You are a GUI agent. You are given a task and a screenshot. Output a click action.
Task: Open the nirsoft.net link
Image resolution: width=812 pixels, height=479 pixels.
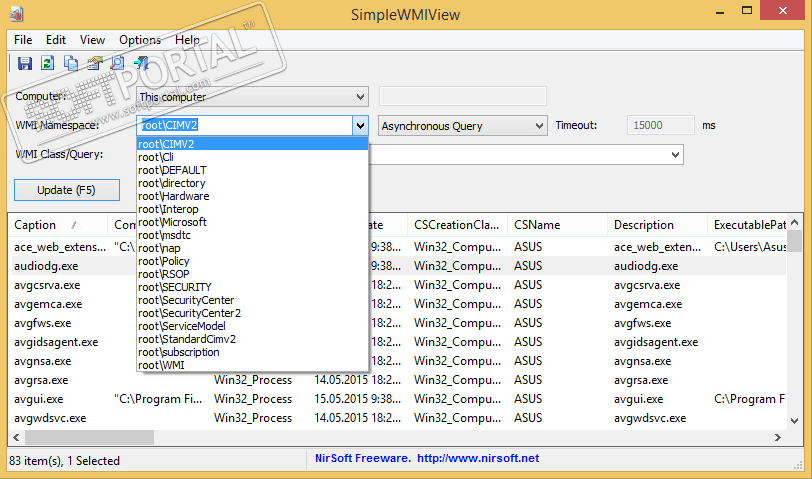(x=477, y=458)
